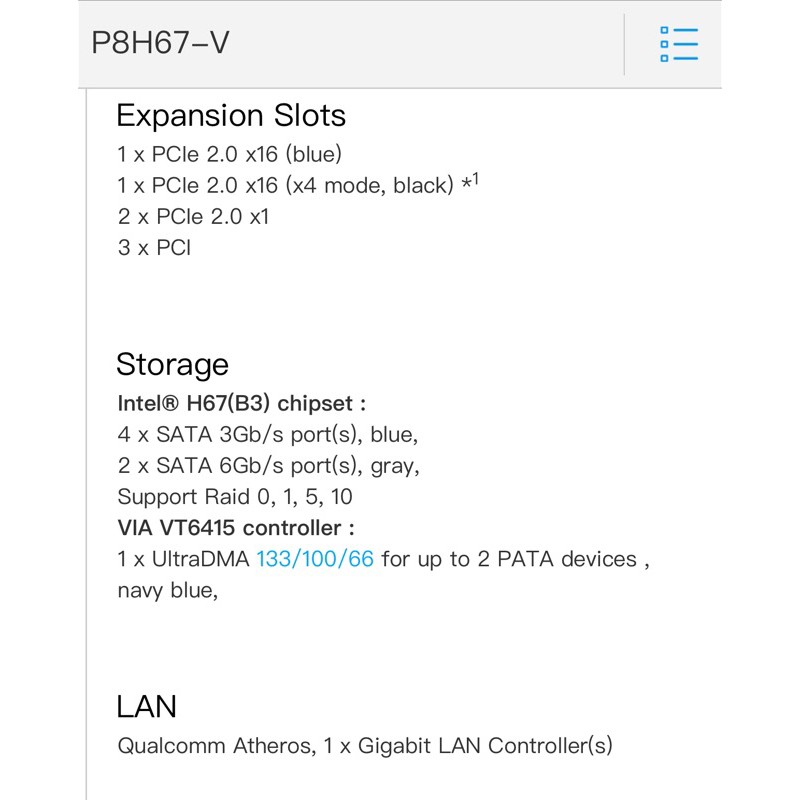Screen dimensions: 800x800
Task: Click the Intel H67(B3) chipset label
Action: pyautogui.click(x=241, y=404)
